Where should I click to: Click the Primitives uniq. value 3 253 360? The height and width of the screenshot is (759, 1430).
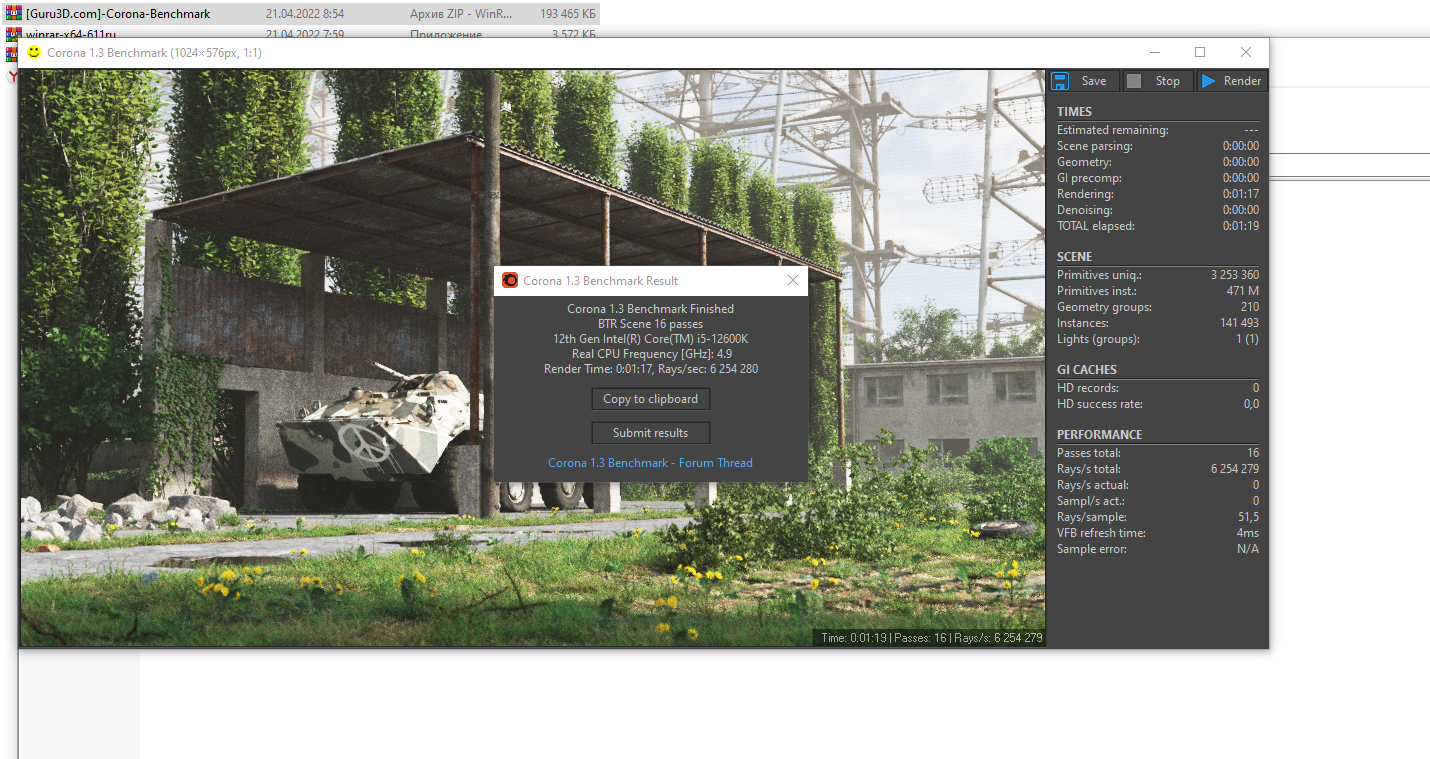point(1234,275)
